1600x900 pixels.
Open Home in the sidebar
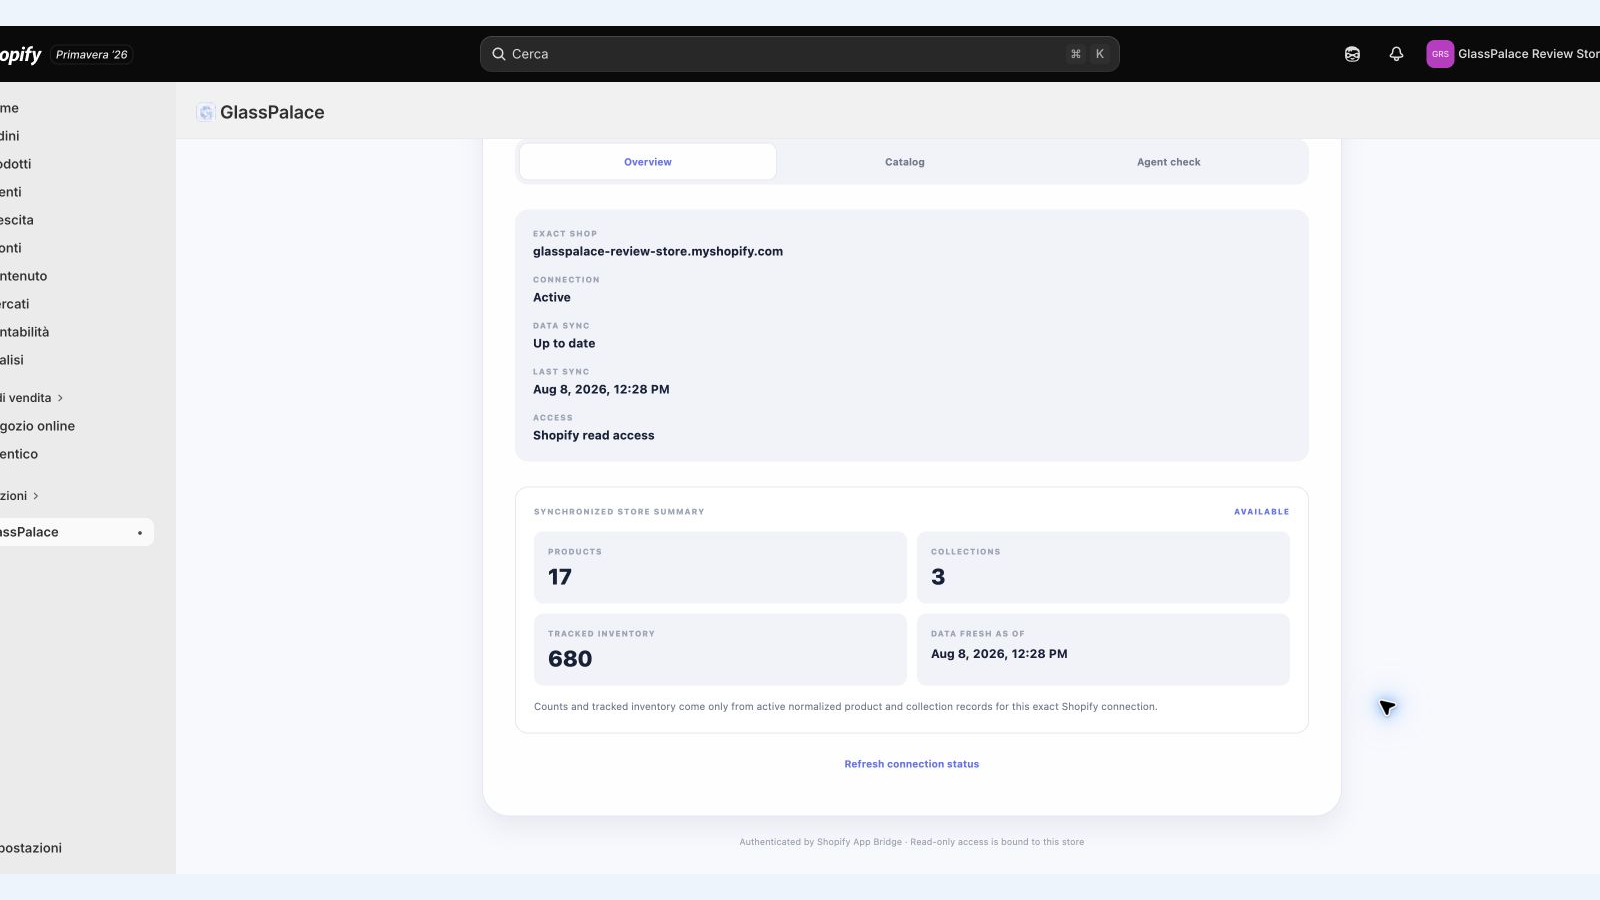pos(76,108)
